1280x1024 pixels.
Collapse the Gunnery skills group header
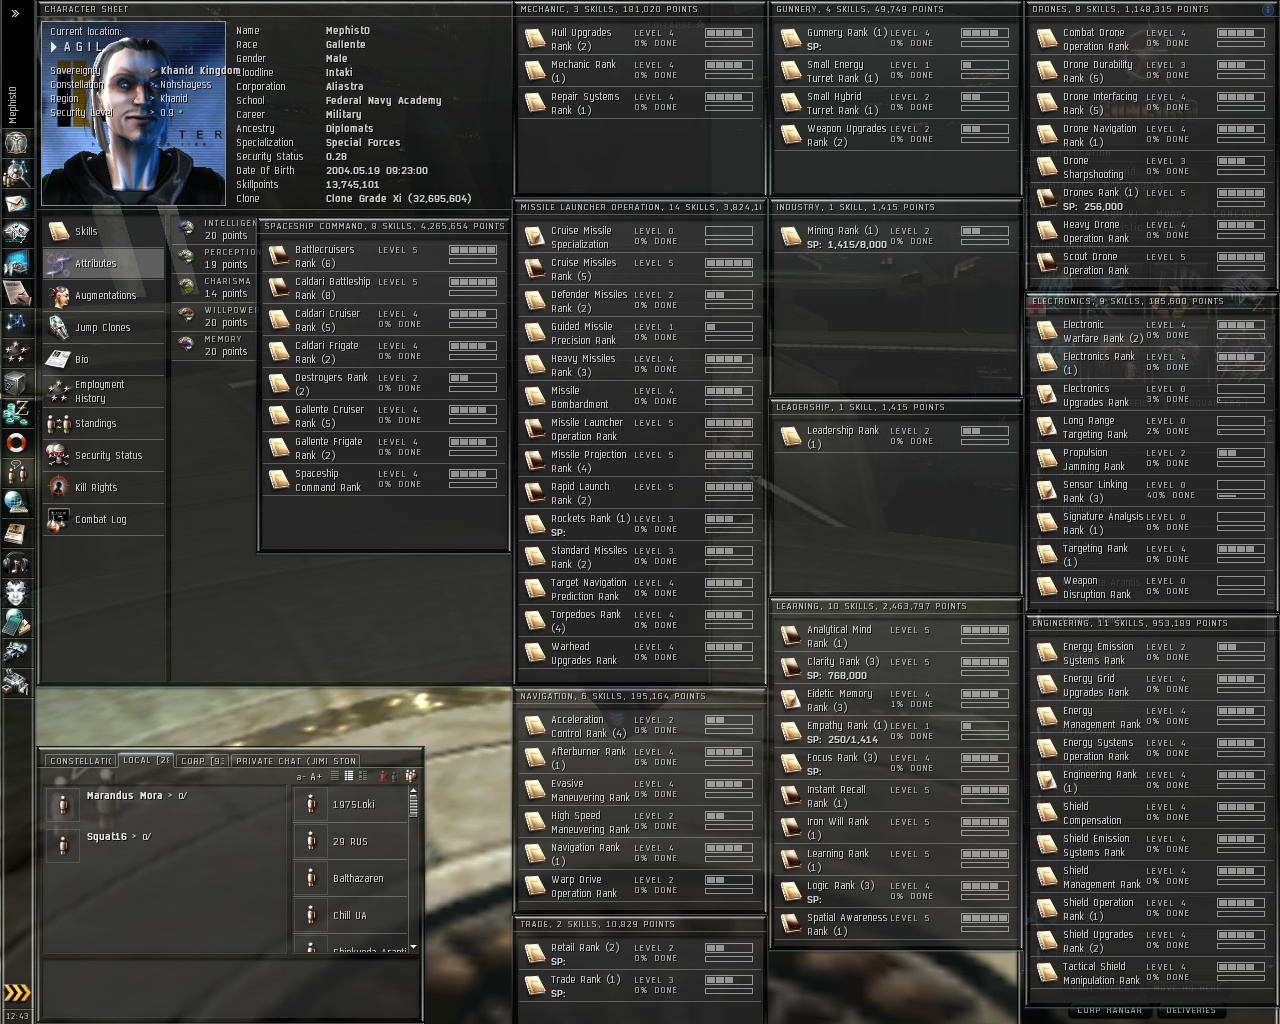pyautogui.click(x=897, y=9)
